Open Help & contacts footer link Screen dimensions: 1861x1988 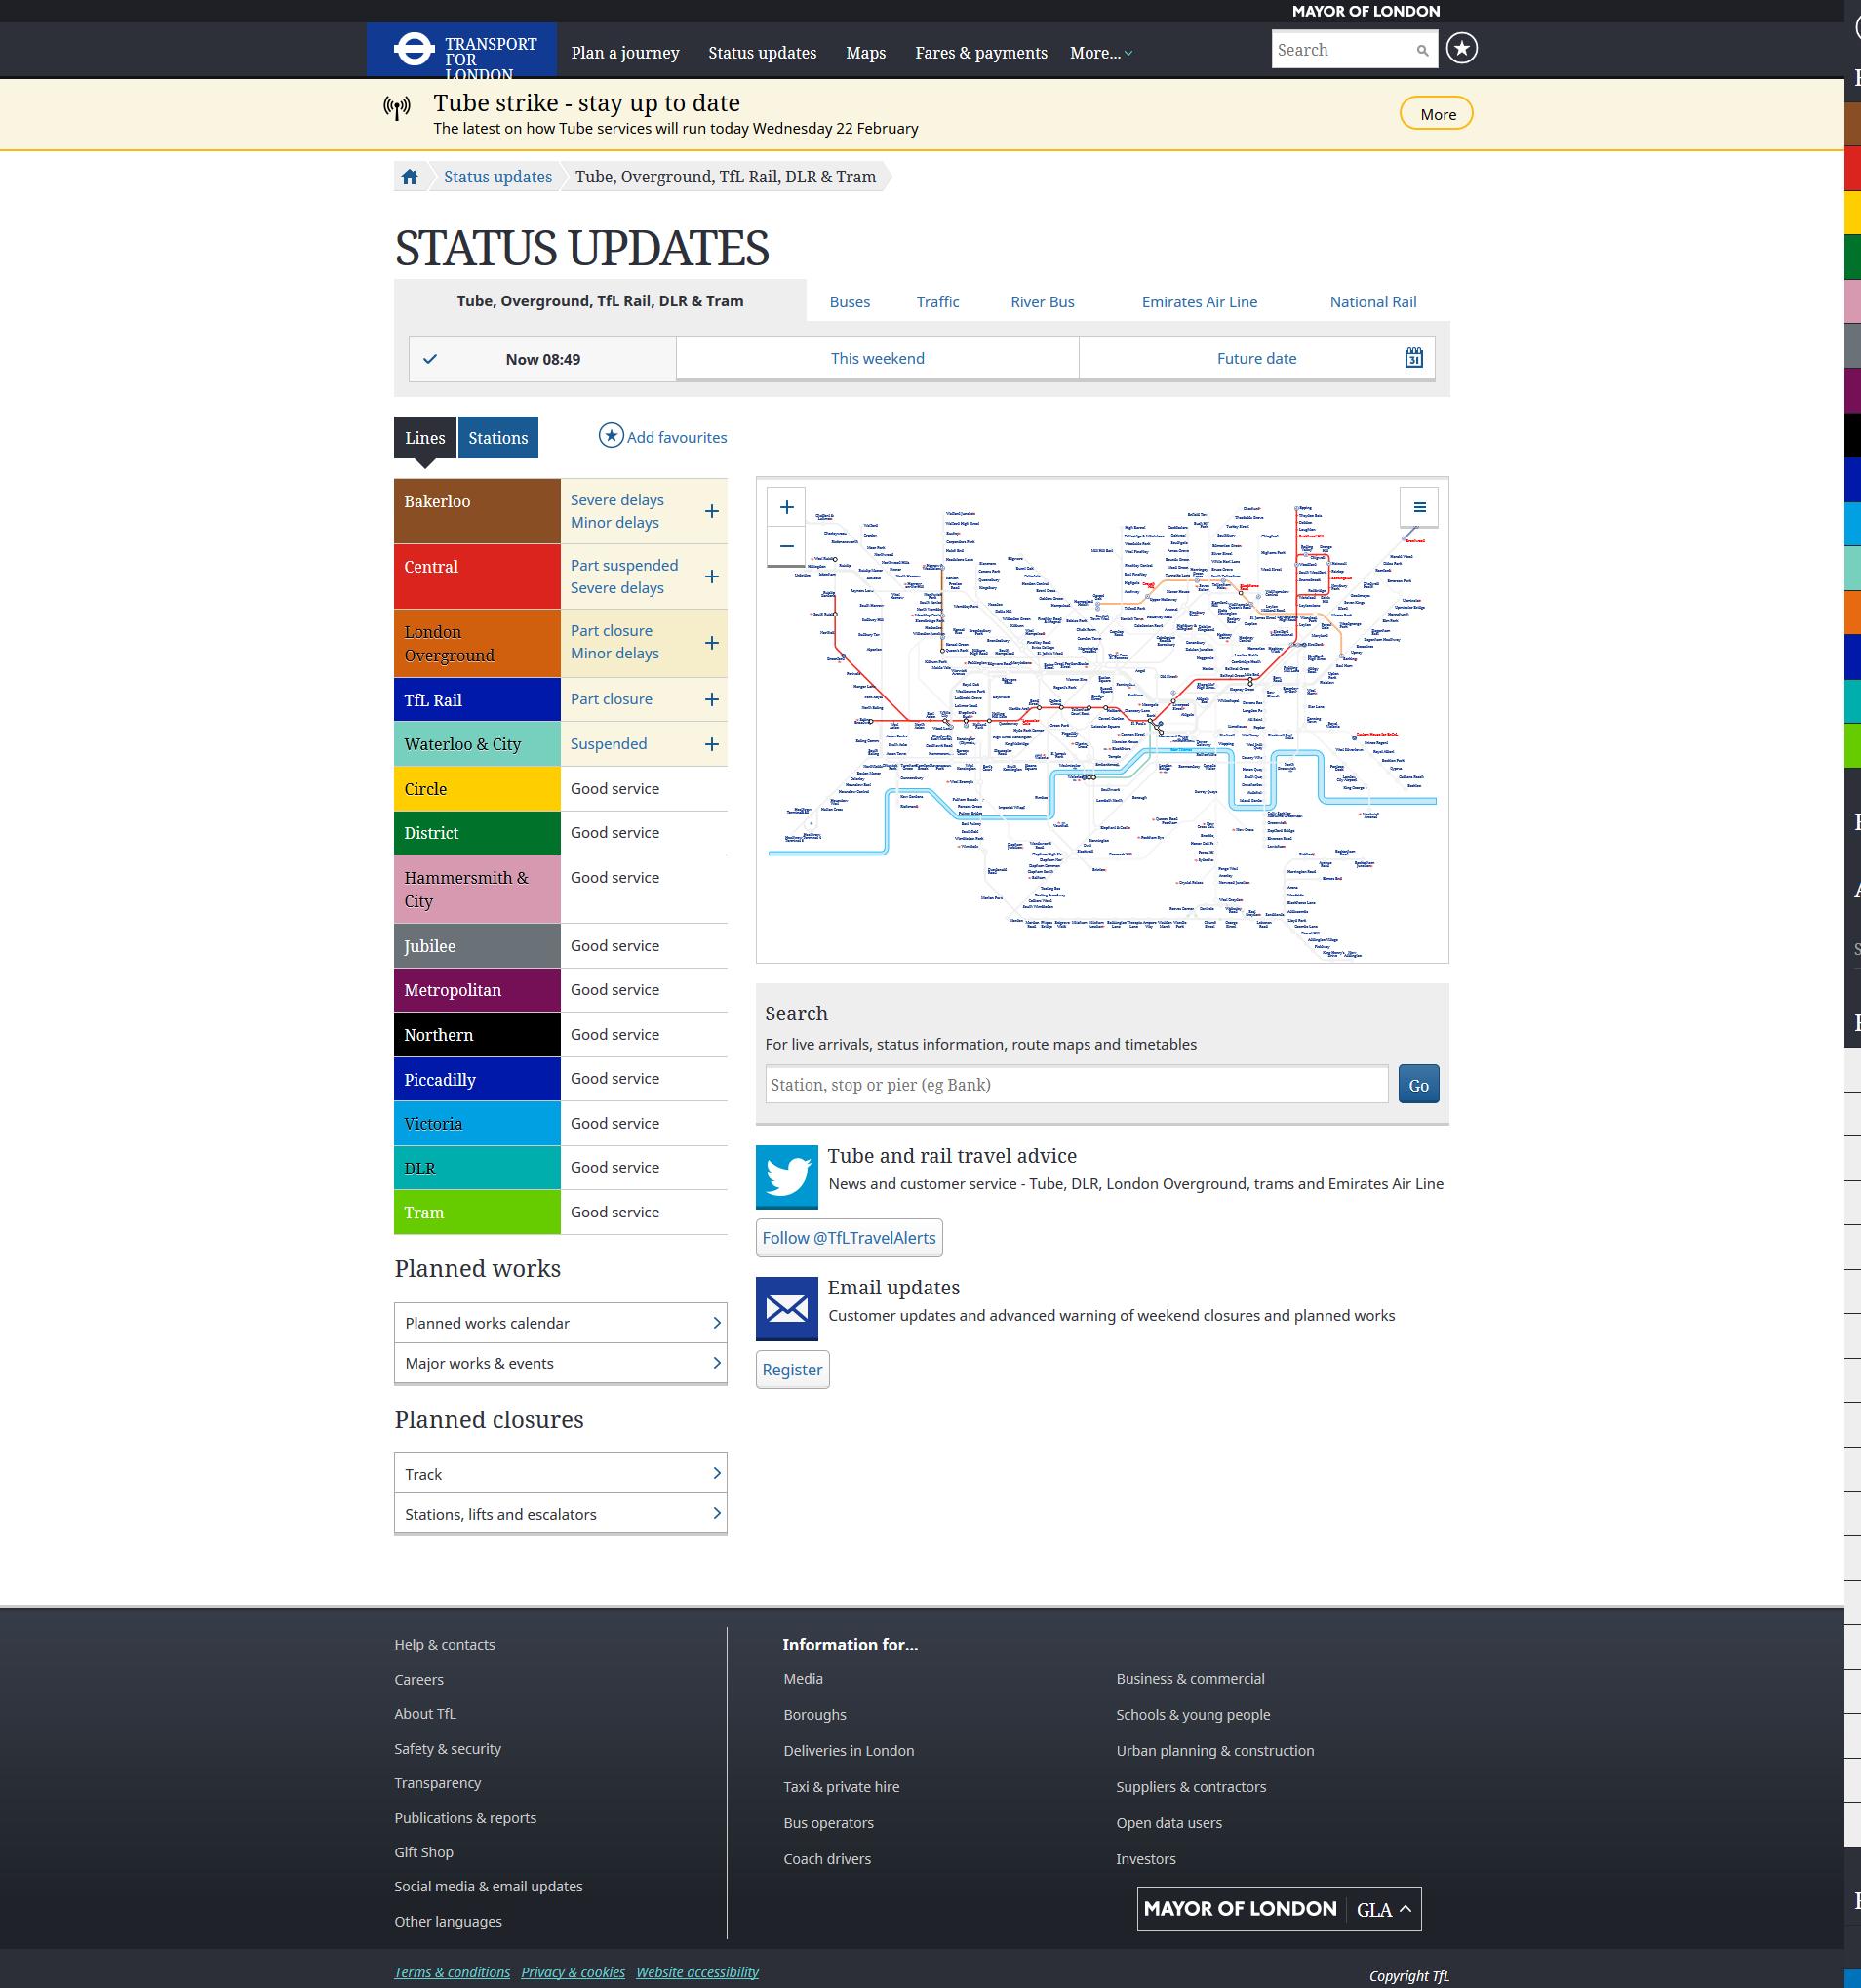[x=444, y=1644]
